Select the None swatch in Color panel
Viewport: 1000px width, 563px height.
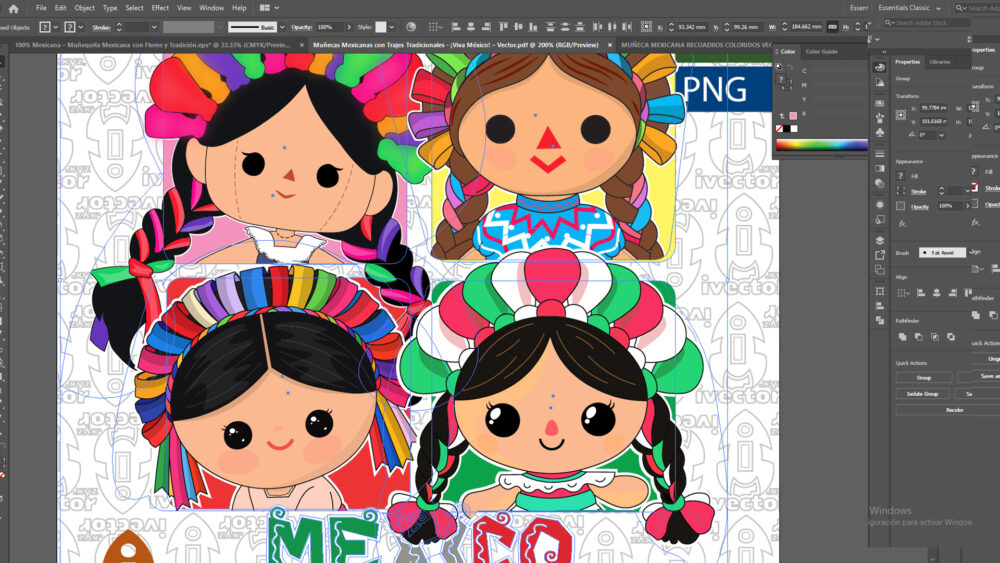[x=779, y=129]
